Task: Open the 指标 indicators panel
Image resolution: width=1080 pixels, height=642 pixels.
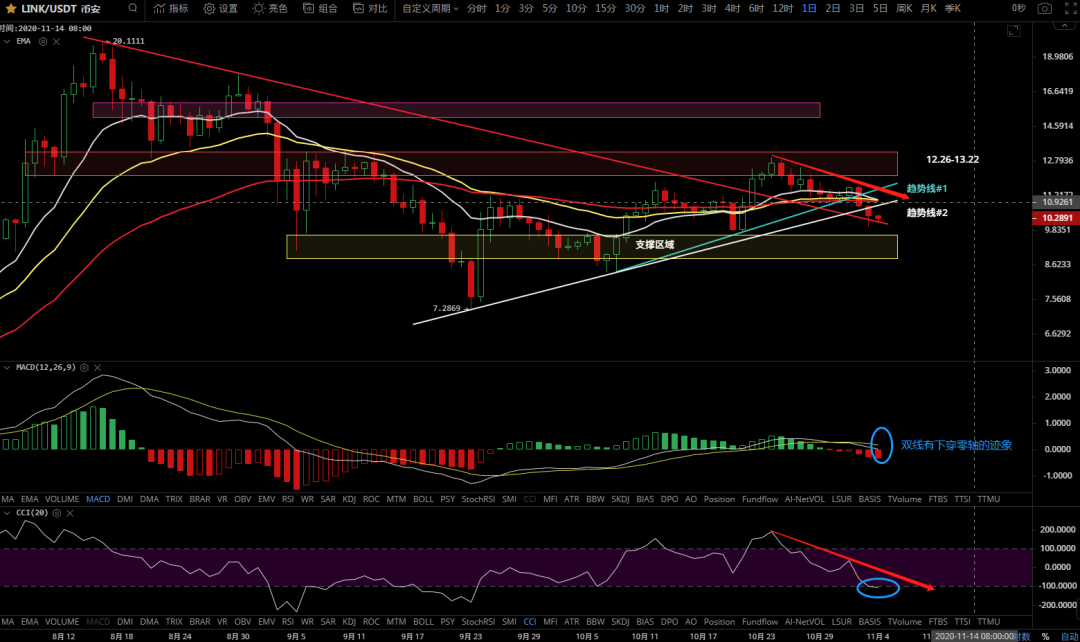Action: tap(169, 8)
